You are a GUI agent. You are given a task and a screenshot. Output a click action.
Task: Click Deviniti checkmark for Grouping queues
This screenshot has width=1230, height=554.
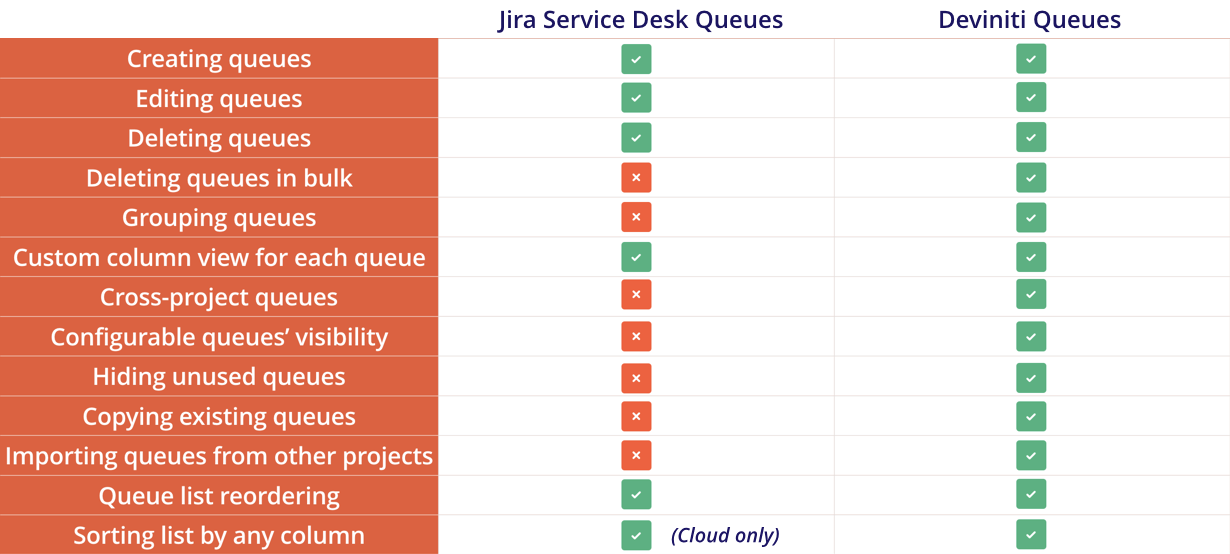pyautogui.click(x=1031, y=217)
